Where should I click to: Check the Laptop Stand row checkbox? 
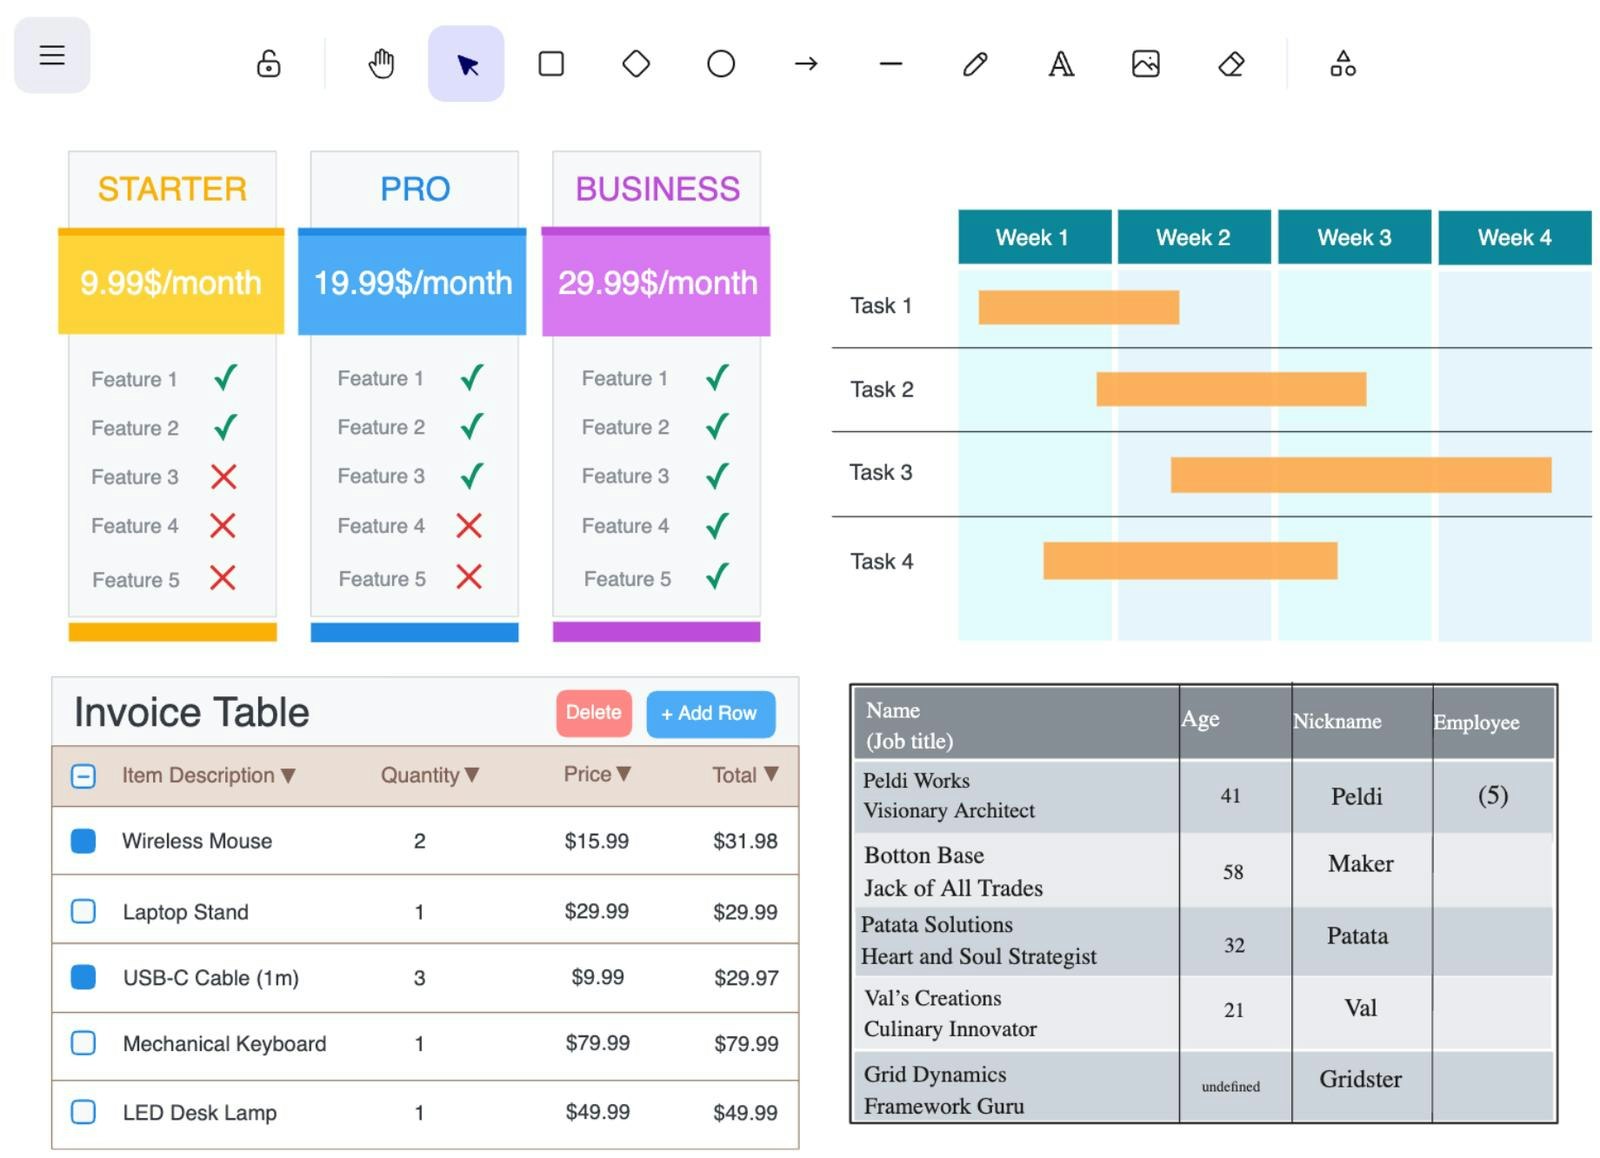pyautogui.click(x=83, y=911)
